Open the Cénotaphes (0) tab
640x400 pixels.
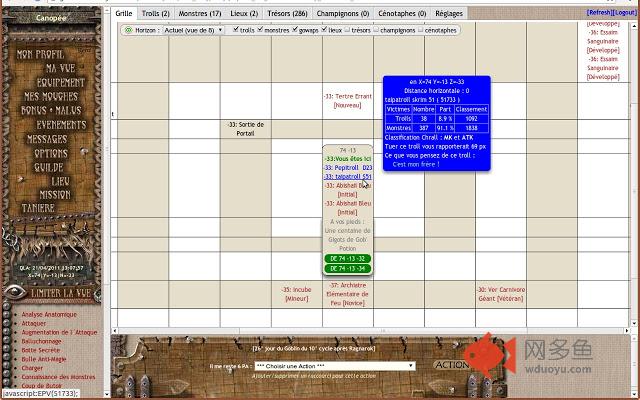pyautogui.click(x=402, y=13)
